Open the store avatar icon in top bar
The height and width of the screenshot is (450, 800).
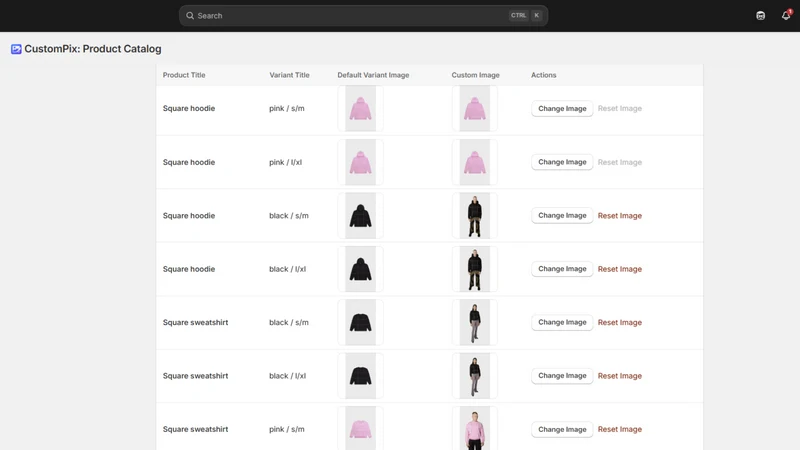(x=761, y=15)
